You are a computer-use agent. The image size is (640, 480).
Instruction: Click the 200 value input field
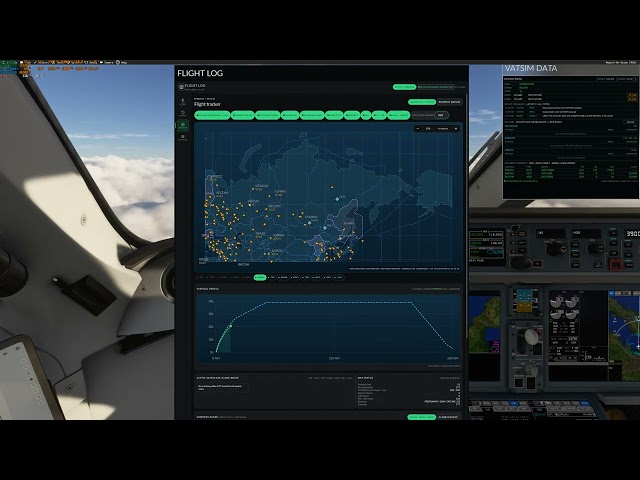pos(441,115)
